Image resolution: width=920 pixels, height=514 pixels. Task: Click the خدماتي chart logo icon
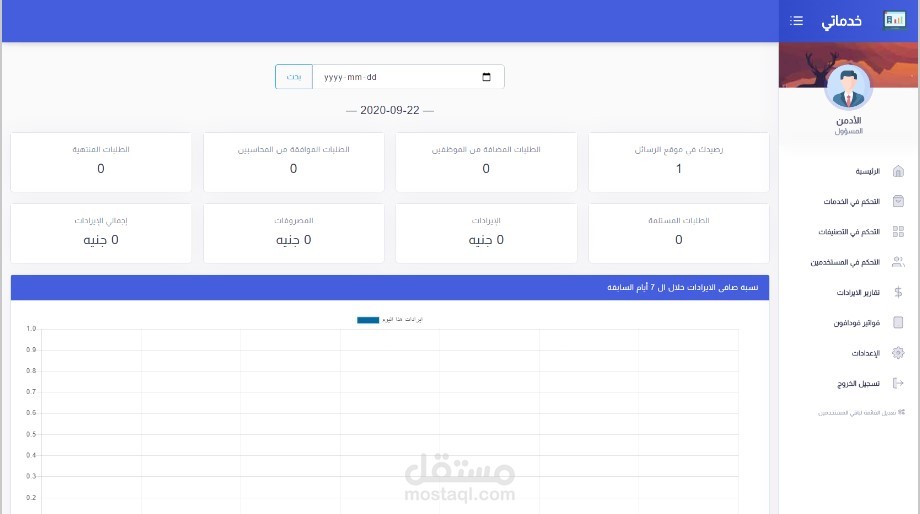[894, 21]
